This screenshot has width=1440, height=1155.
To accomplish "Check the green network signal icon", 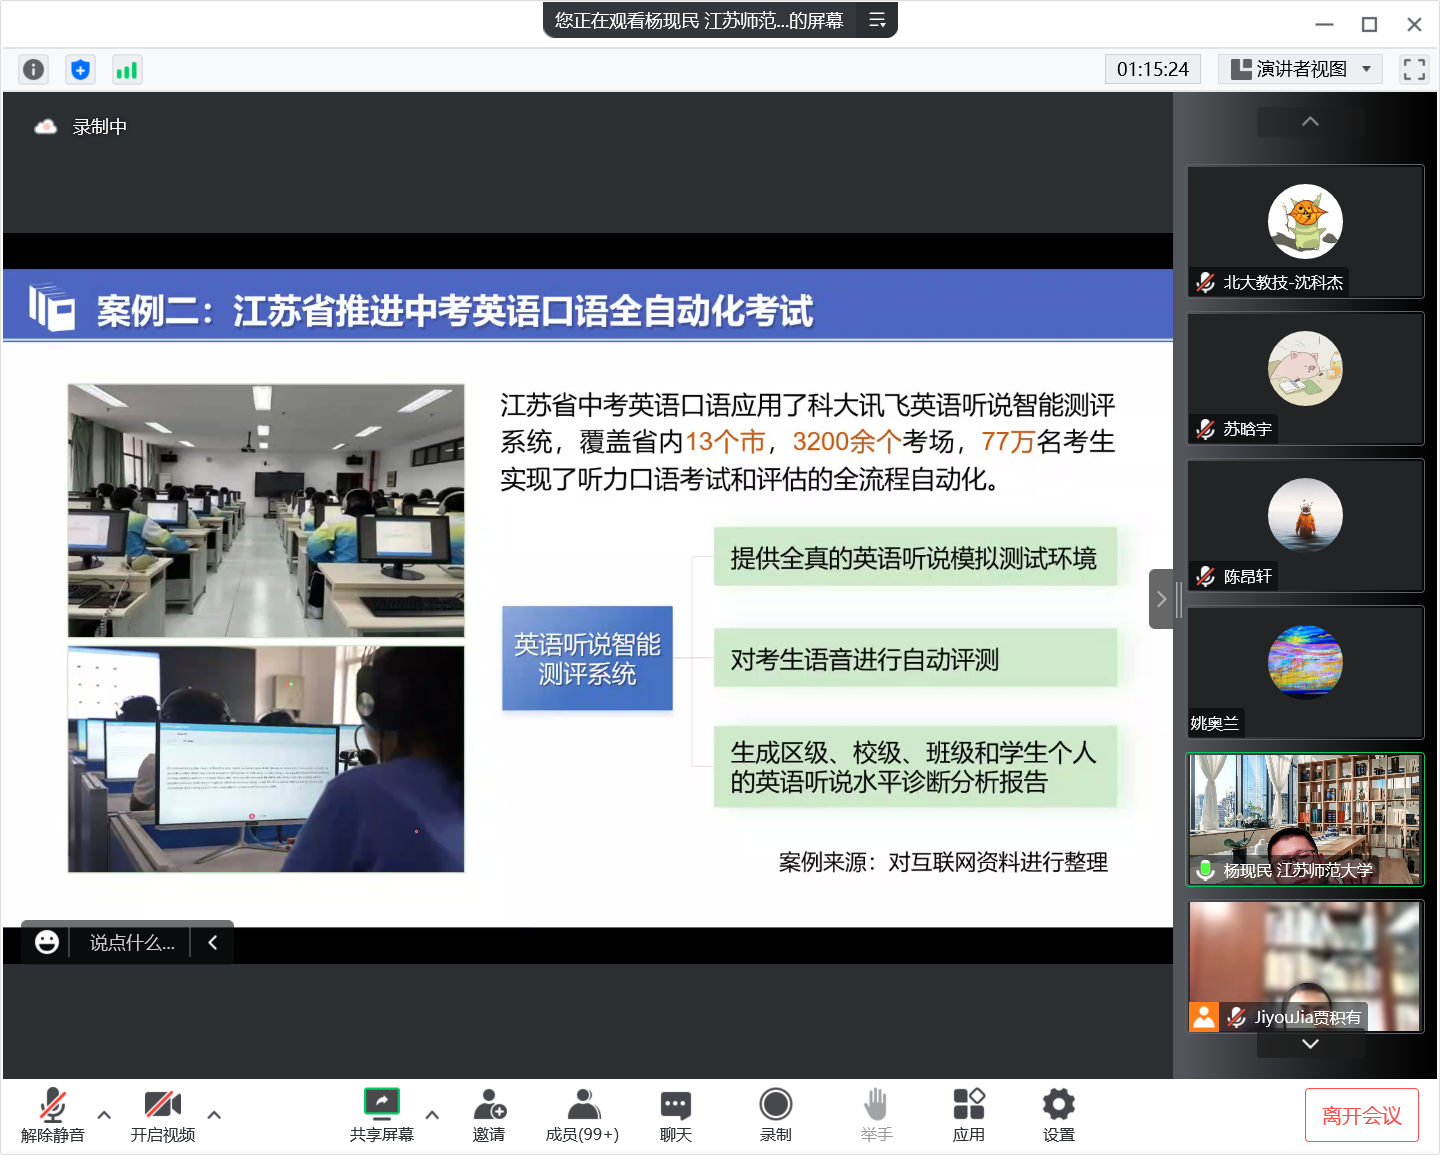I will click(127, 69).
